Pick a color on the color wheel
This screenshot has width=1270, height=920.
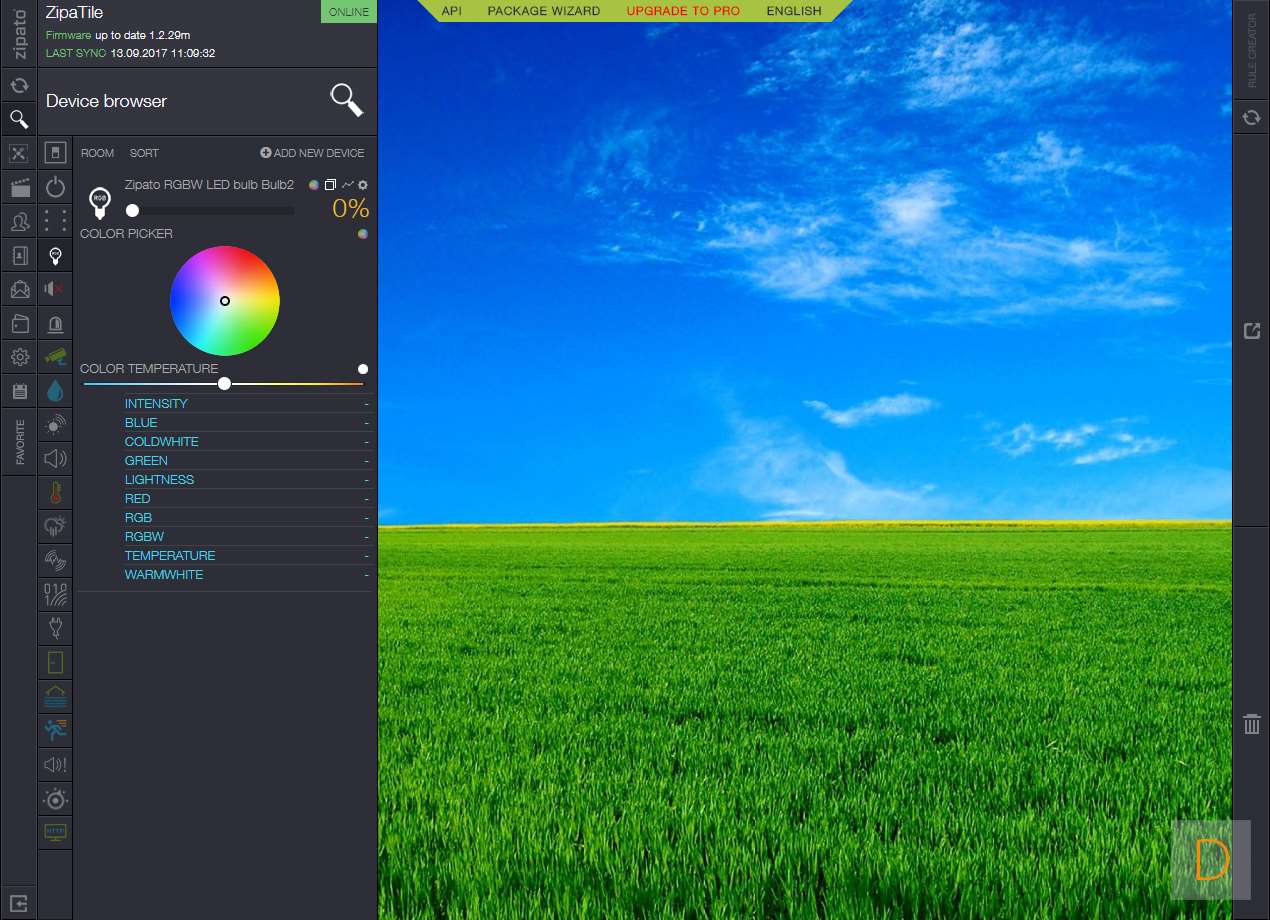pos(225,301)
